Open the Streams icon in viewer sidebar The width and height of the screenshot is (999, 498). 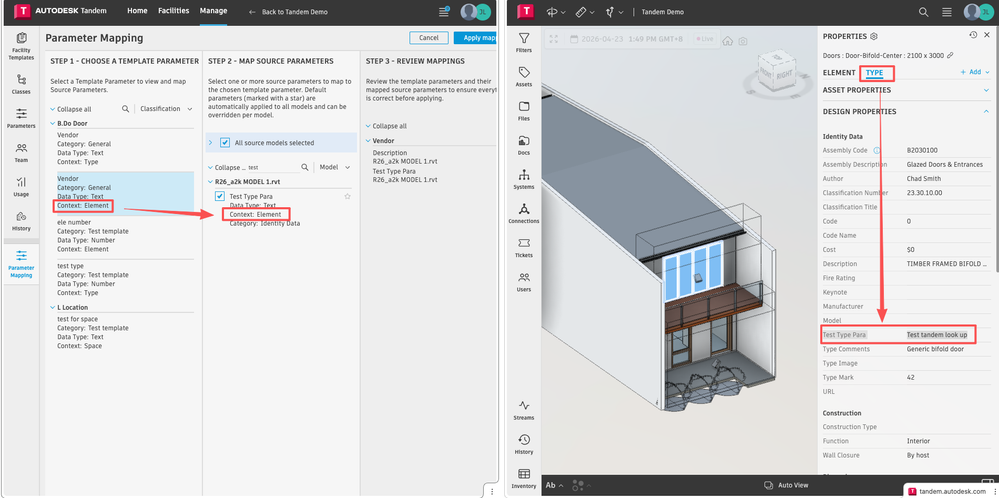pos(524,410)
